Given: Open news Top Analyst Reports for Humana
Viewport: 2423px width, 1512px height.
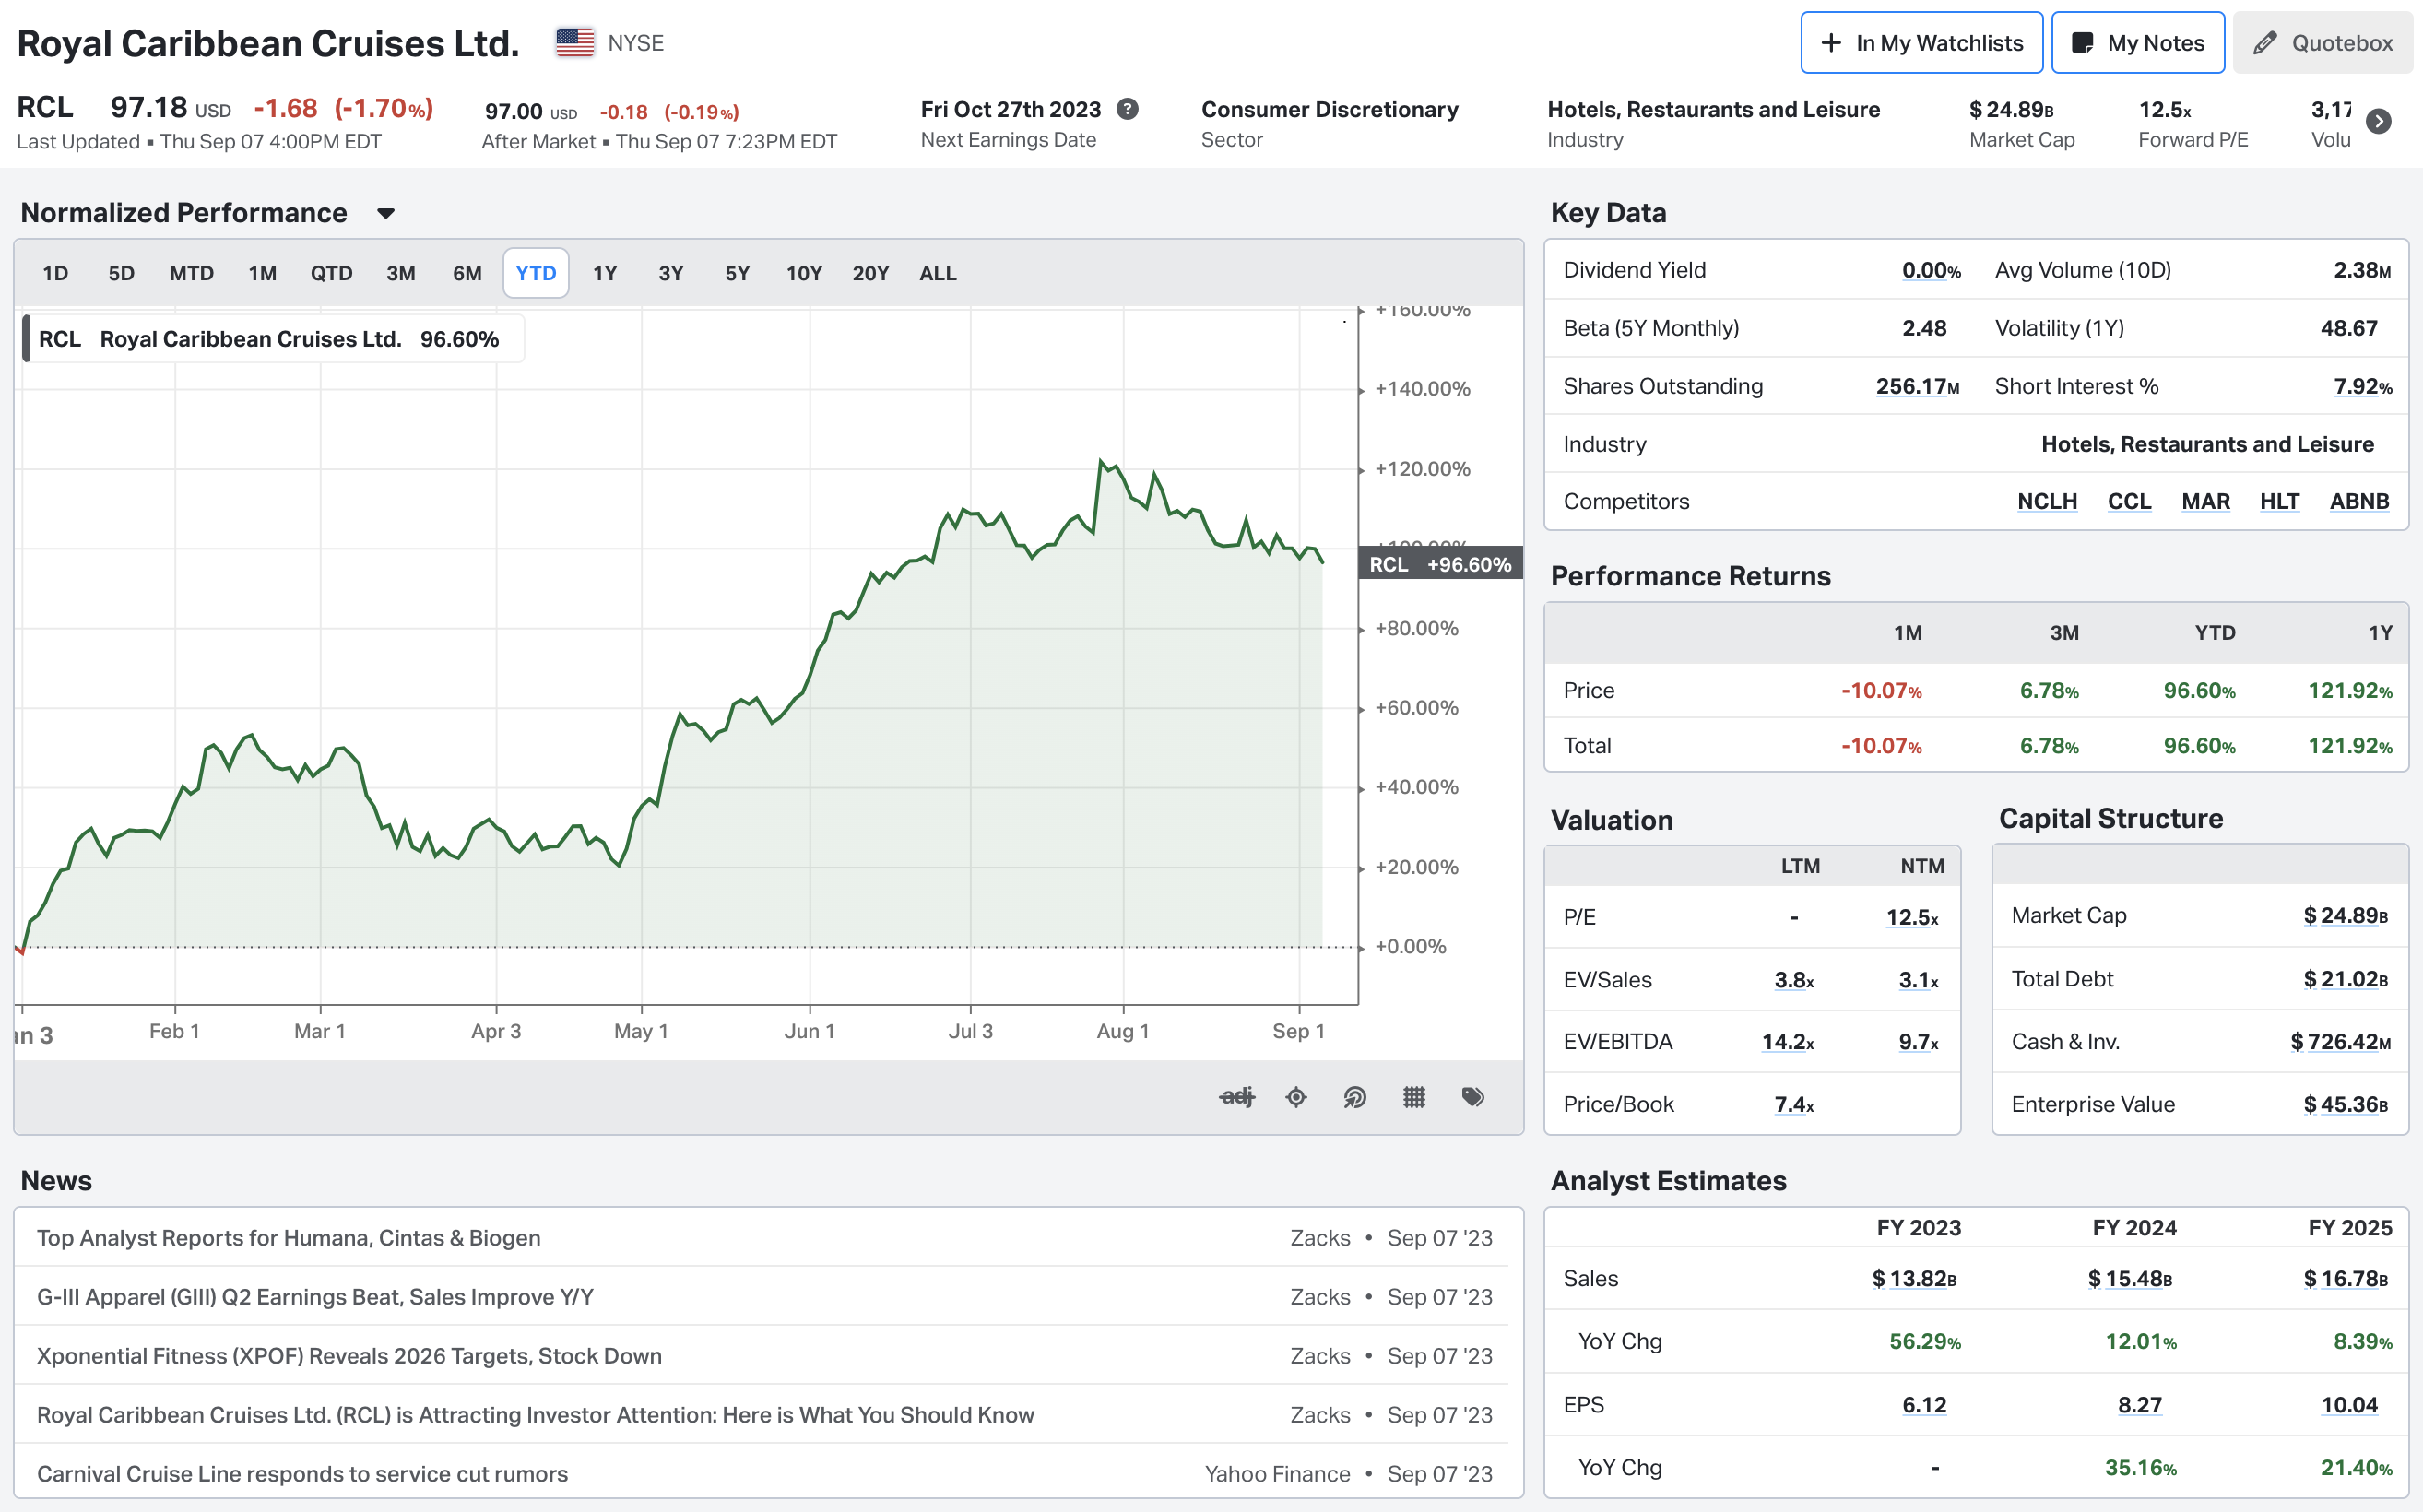Looking at the screenshot, I should [288, 1238].
